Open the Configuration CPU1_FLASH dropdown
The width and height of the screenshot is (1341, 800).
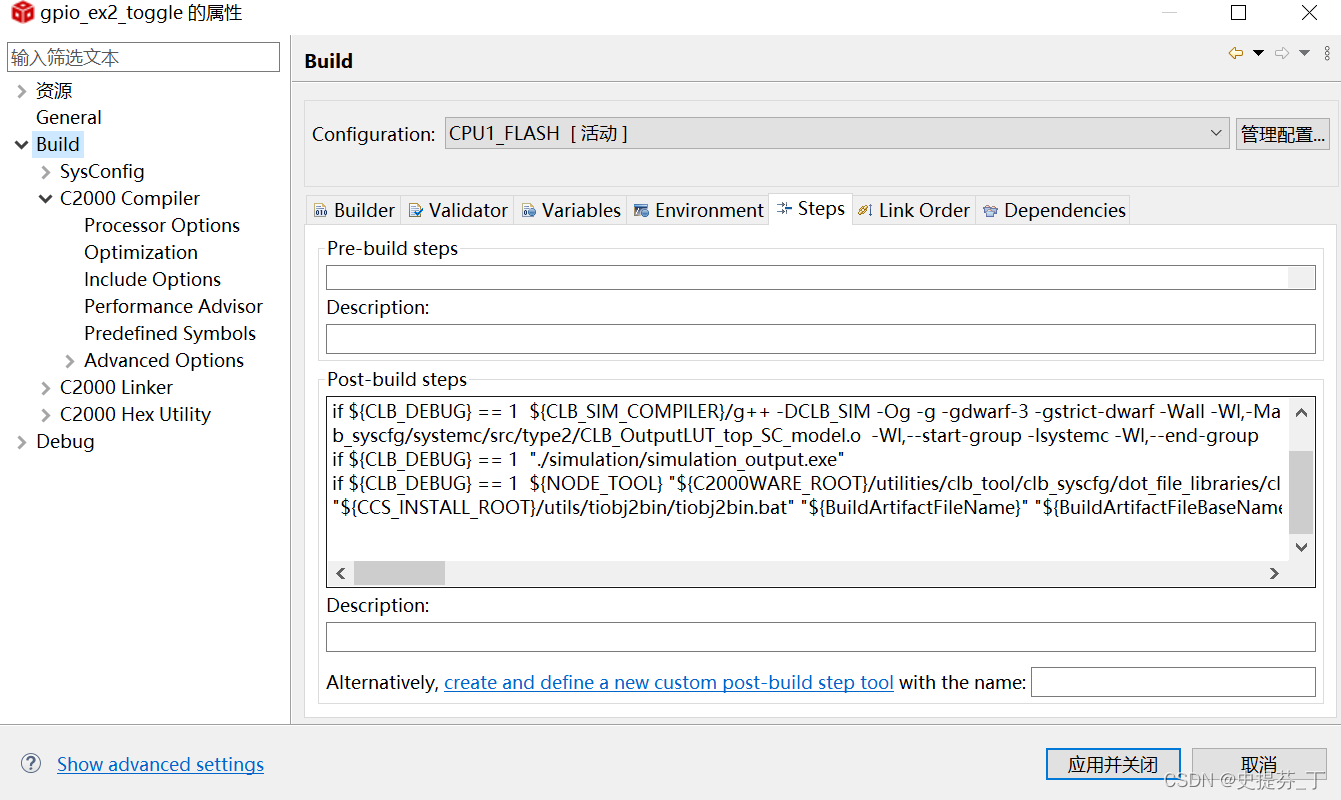[x=837, y=133]
